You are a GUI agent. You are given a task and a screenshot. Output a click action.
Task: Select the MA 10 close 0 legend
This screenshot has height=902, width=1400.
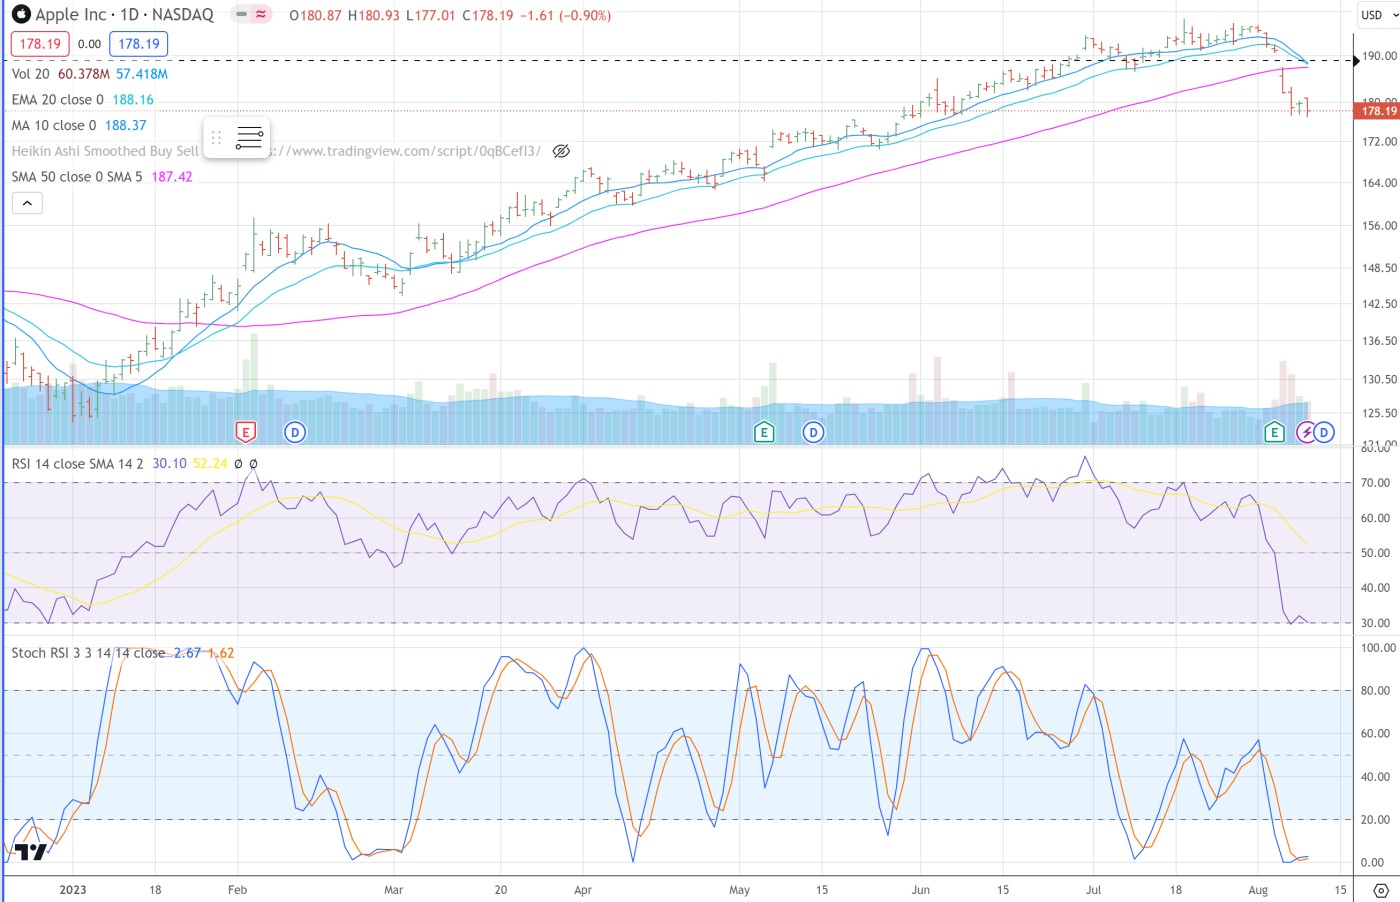54,126
